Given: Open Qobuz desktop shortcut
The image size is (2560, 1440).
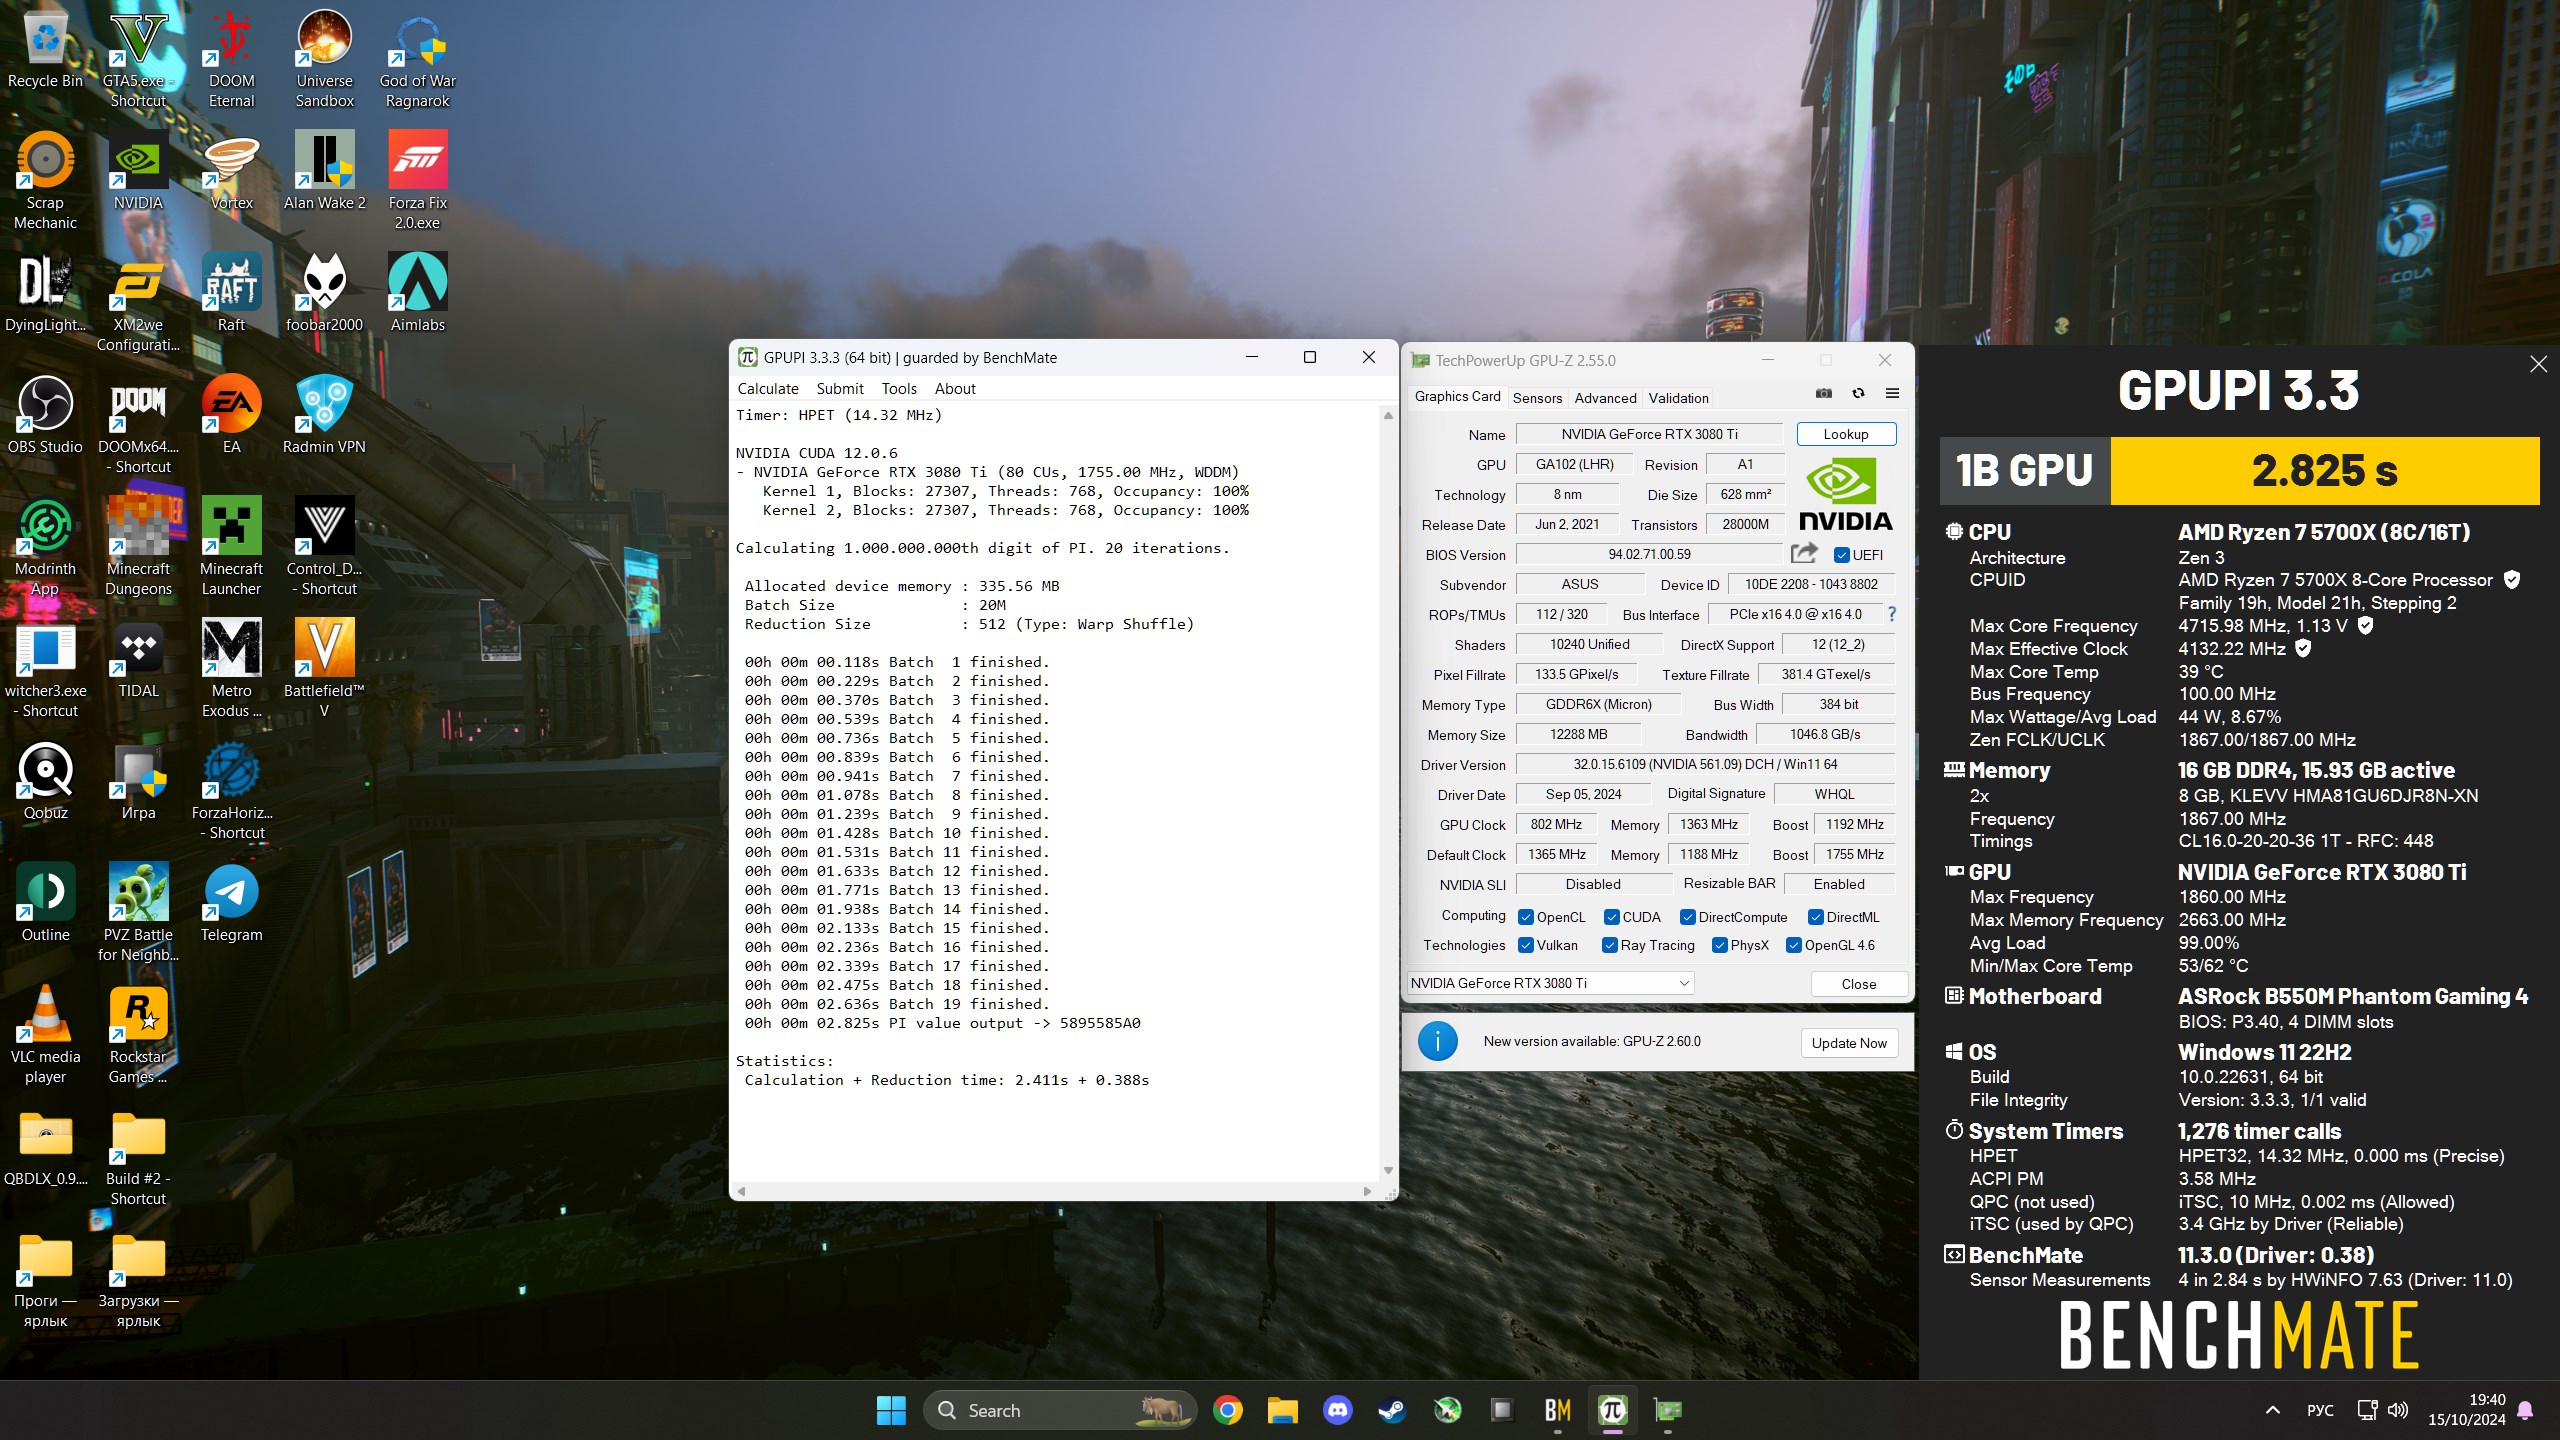Looking at the screenshot, I should [x=45, y=780].
